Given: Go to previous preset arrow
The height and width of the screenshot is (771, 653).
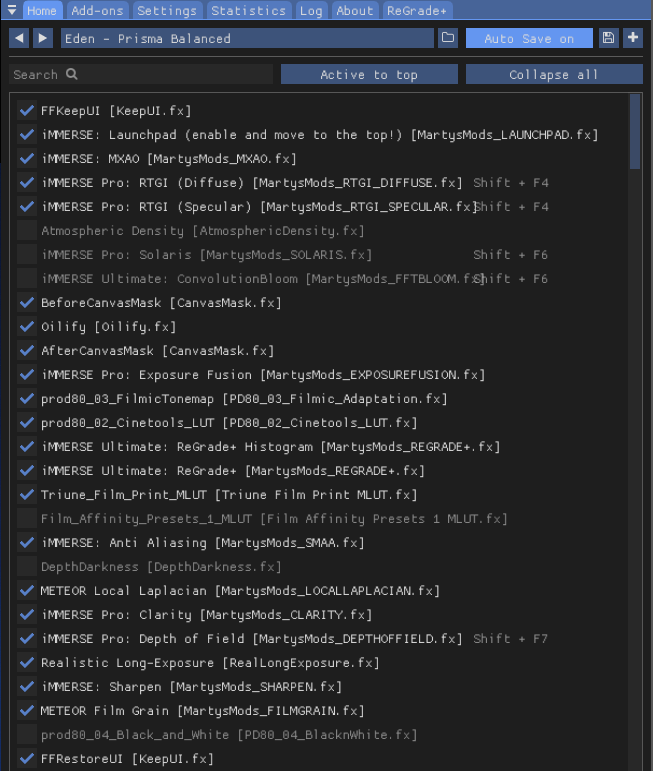Looking at the screenshot, I should click(x=19, y=38).
